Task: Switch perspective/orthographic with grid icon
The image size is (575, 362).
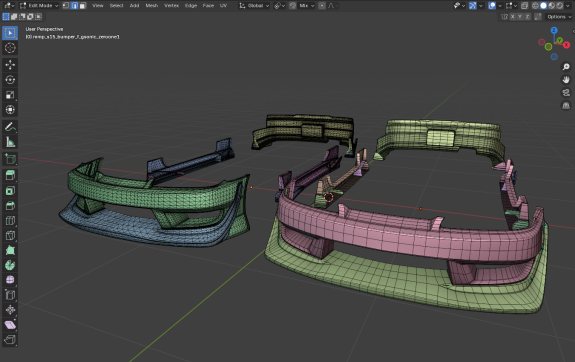Action: (x=566, y=105)
